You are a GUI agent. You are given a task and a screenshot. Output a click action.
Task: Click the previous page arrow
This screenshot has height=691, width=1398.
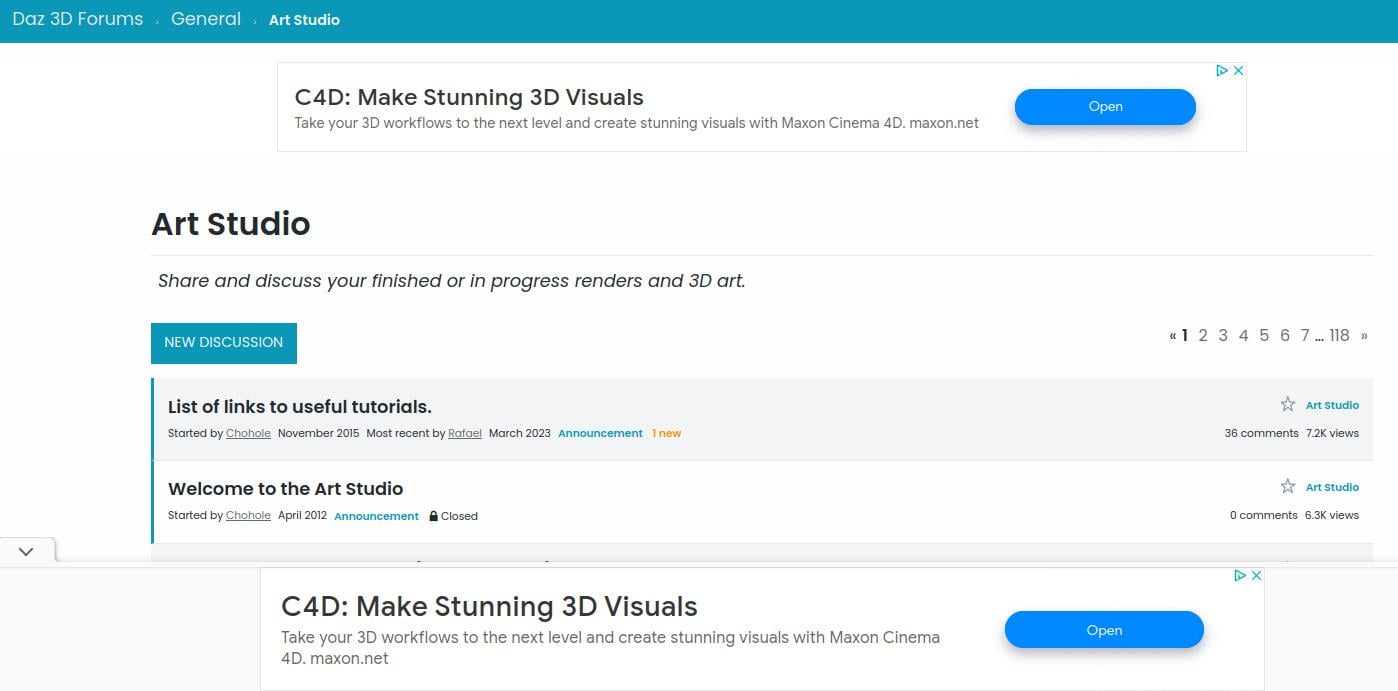coord(1172,336)
